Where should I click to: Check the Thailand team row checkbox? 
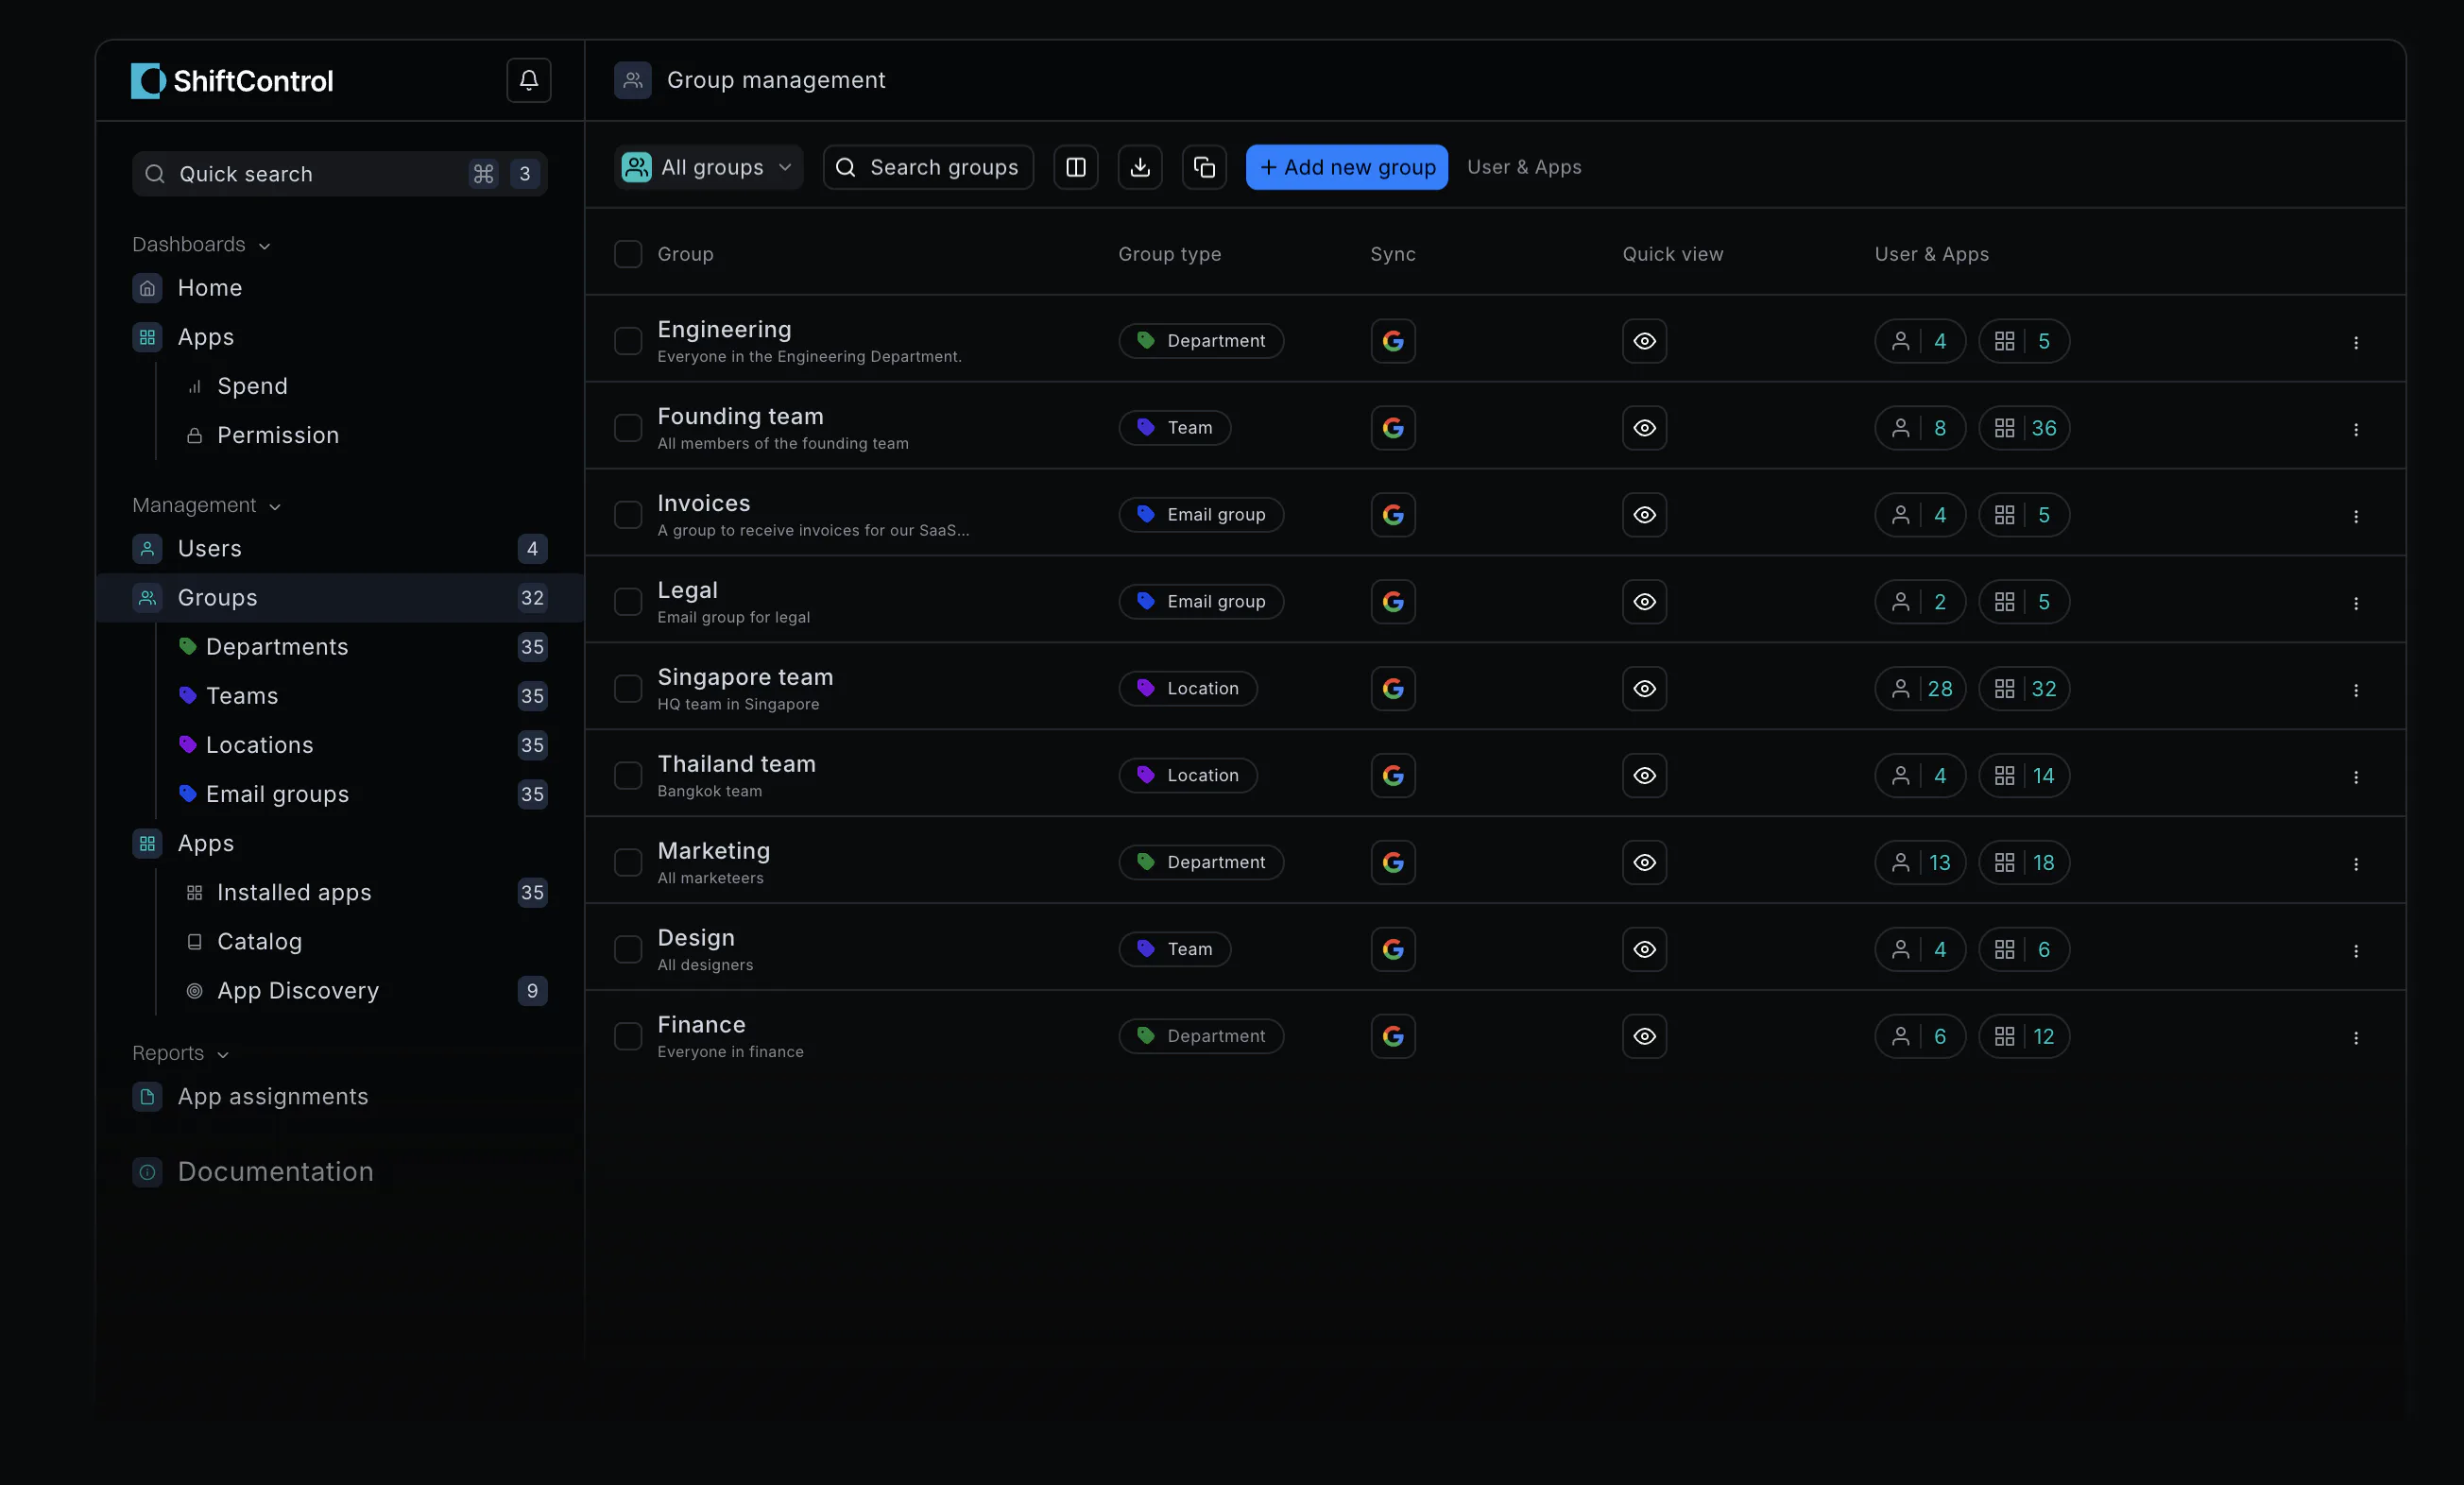point(628,775)
